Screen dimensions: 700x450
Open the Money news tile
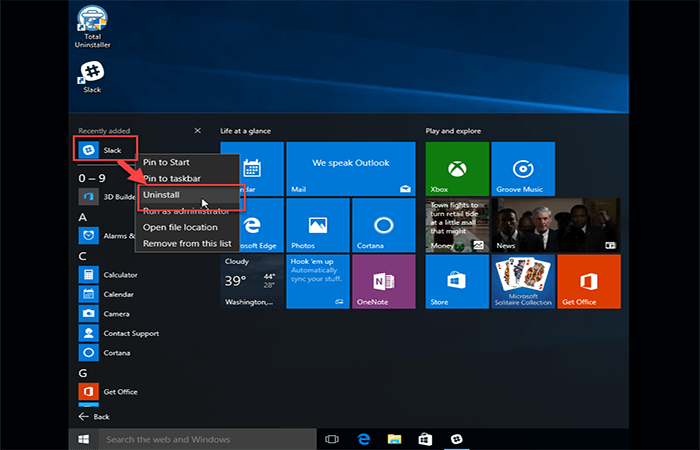[x=457, y=225]
